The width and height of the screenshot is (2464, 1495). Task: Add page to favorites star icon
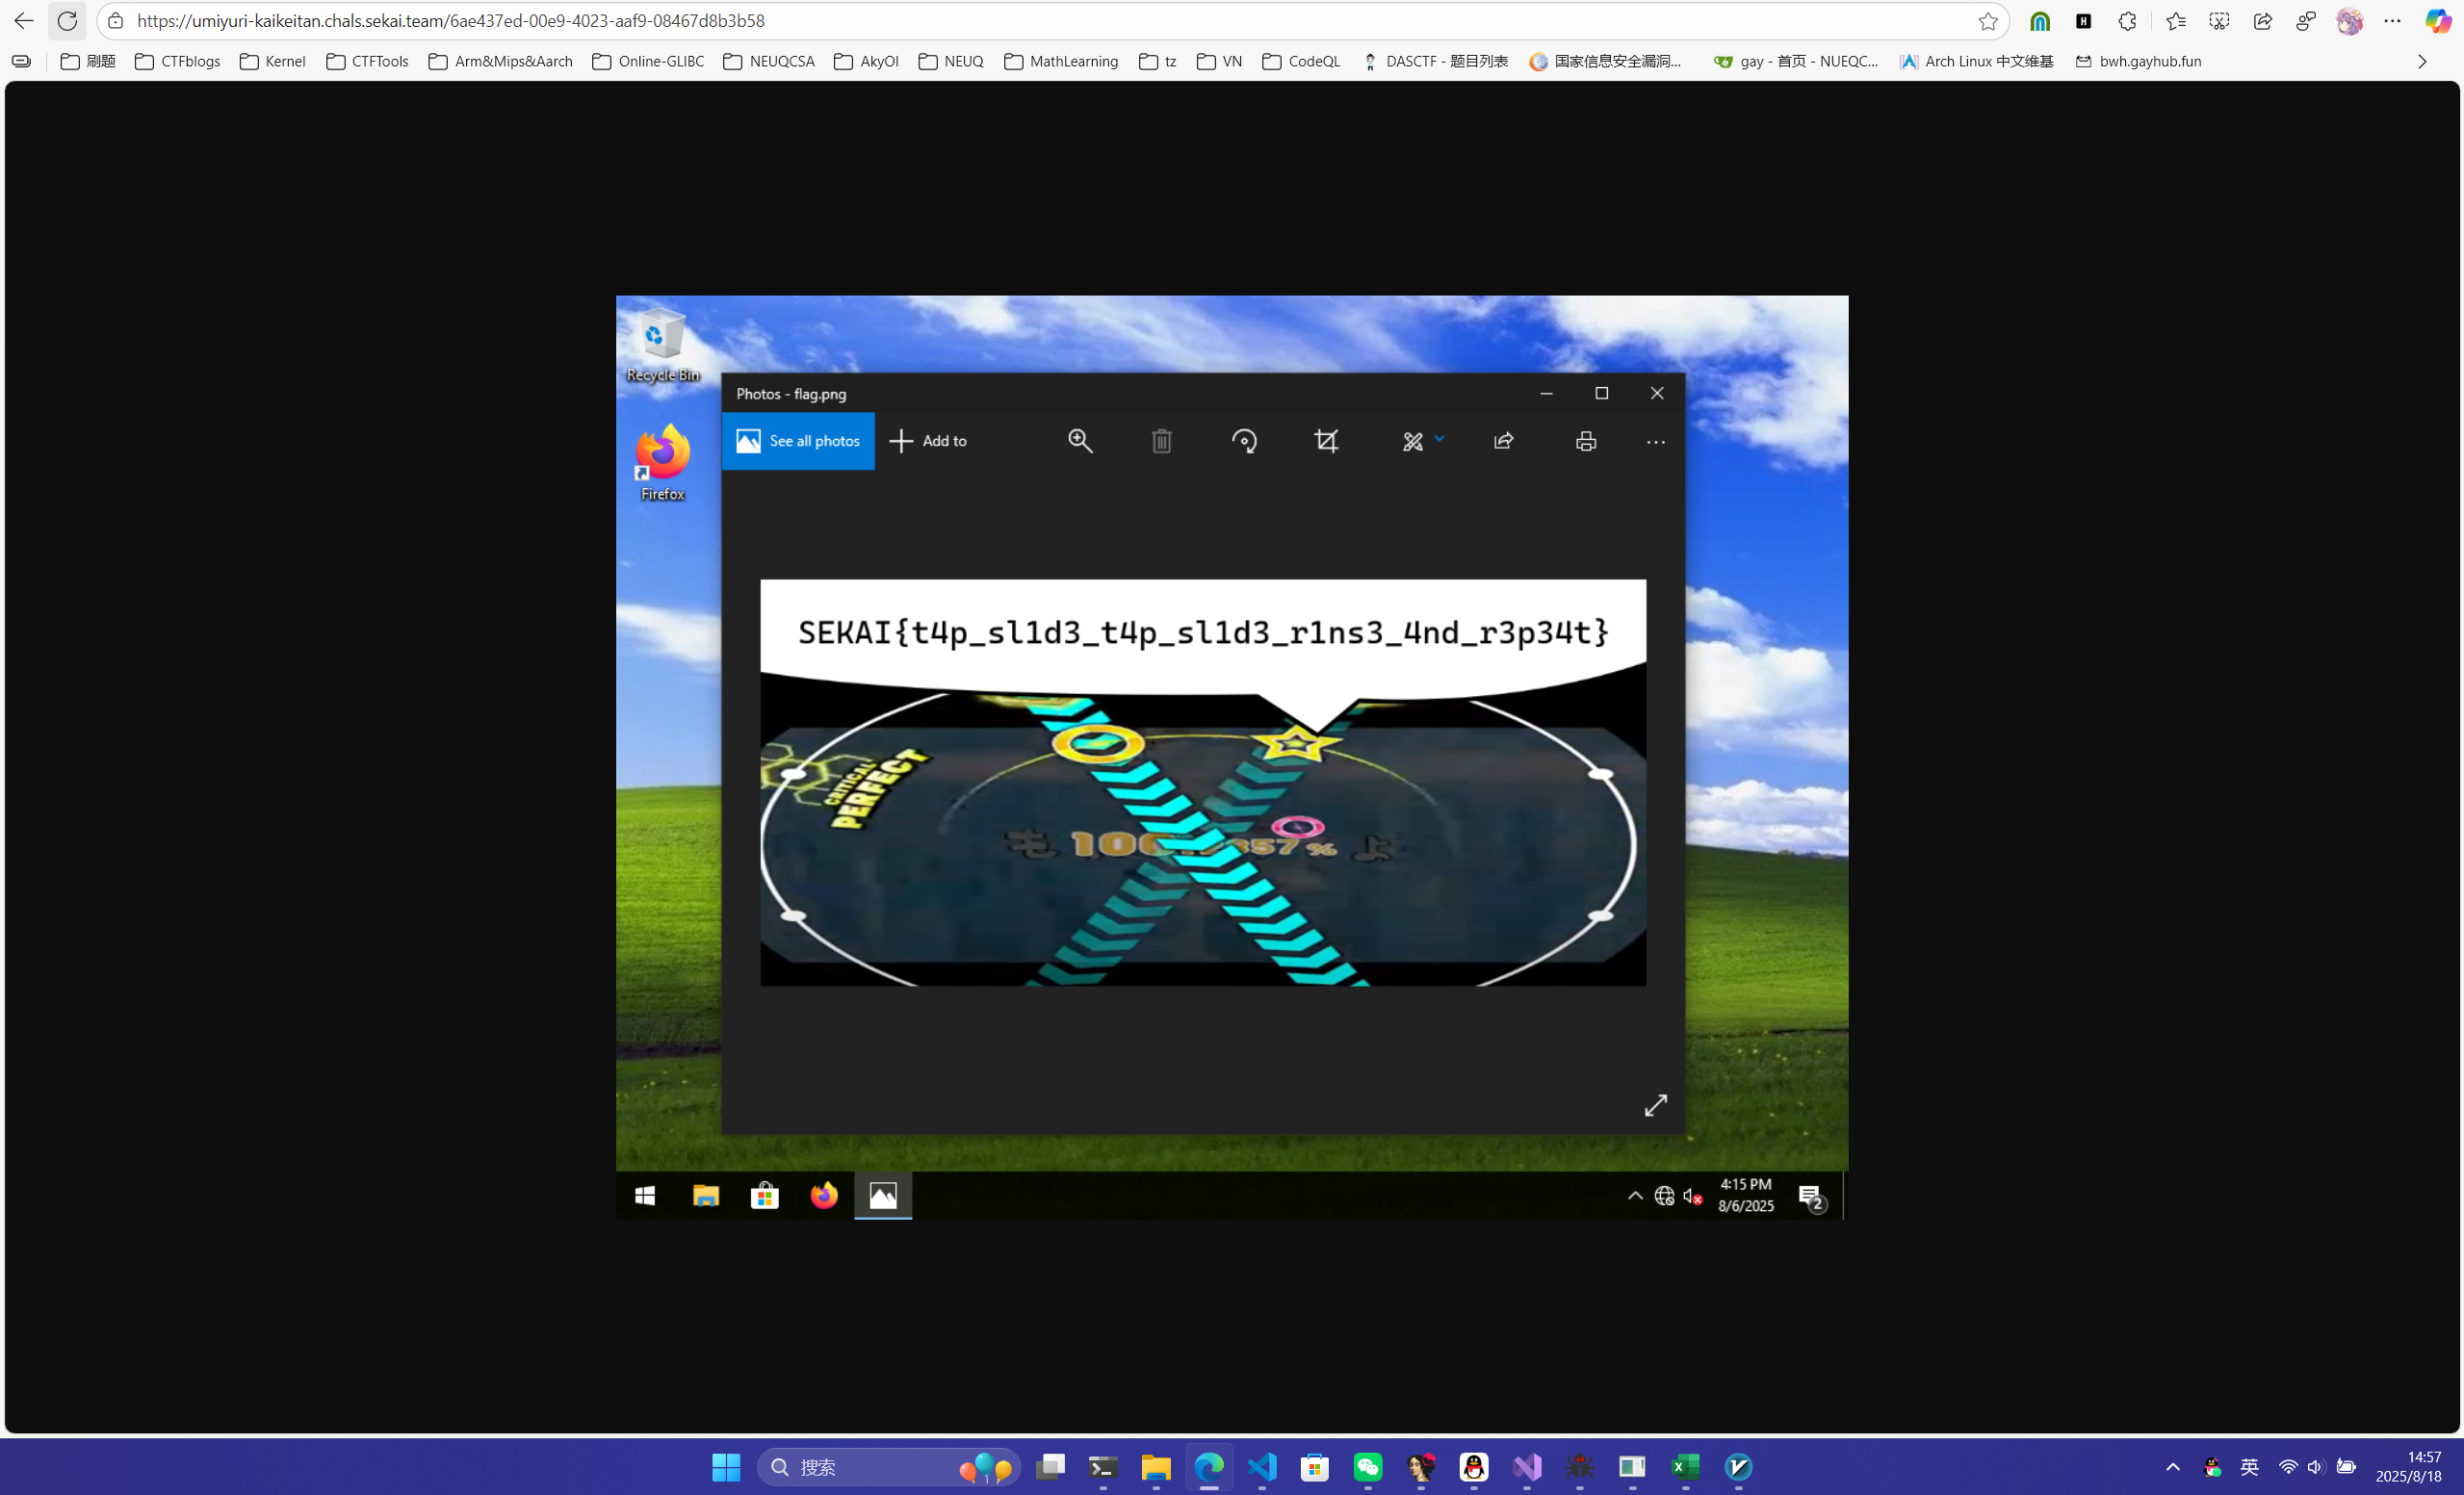[x=1988, y=21]
